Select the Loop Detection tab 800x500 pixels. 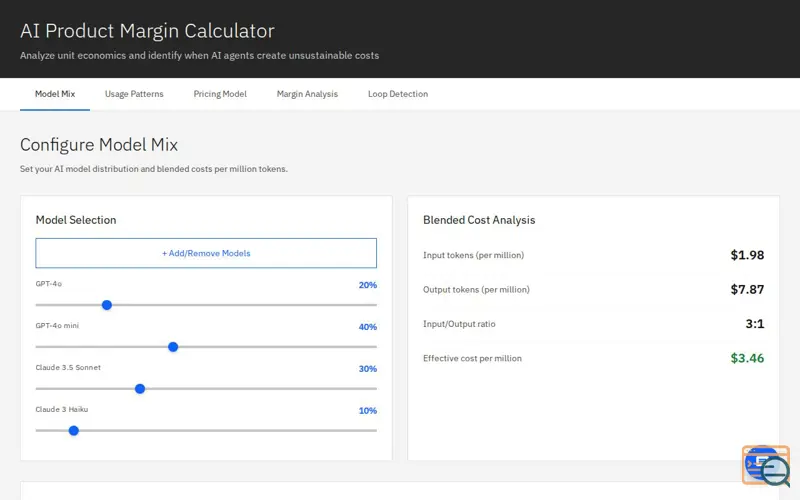tap(398, 94)
